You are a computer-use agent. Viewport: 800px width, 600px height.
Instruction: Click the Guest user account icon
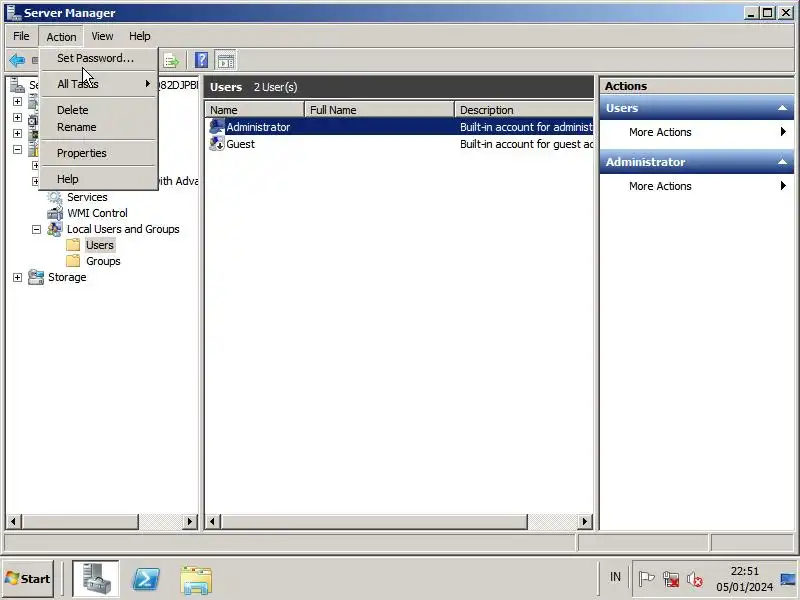217,144
